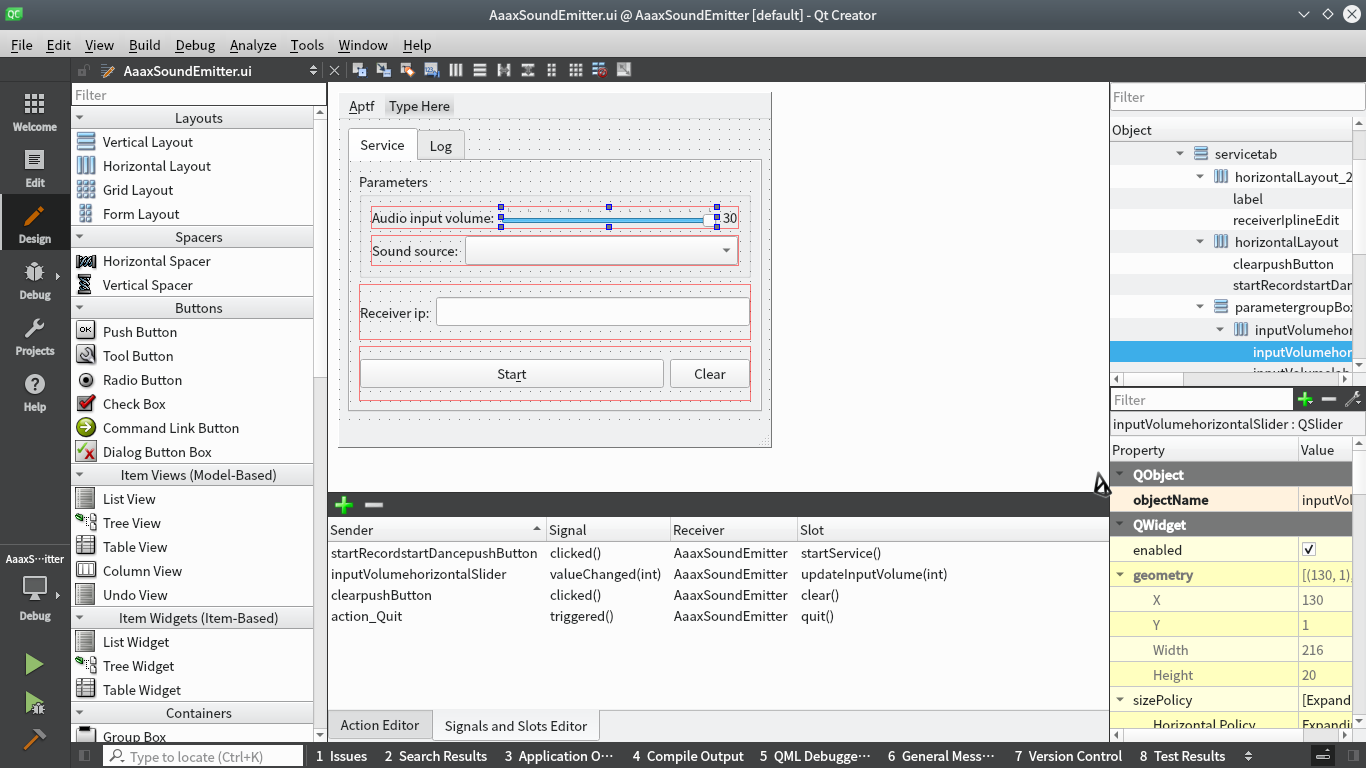Remove connection using the minus icon
The width and height of the screenshot is (1366, 768).
373,505
